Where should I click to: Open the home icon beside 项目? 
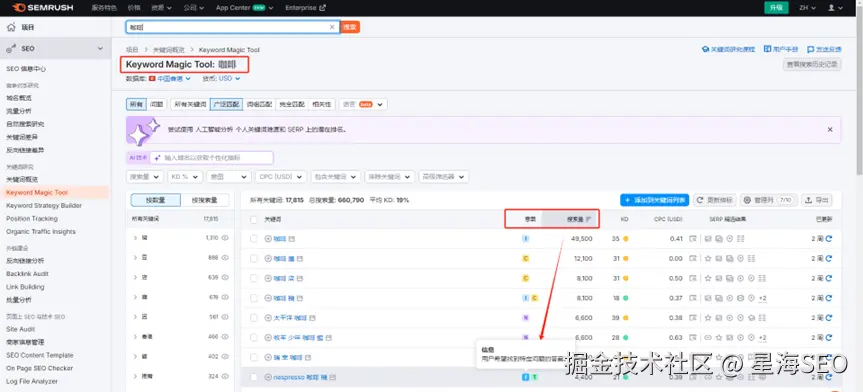(x=11, y=27)
